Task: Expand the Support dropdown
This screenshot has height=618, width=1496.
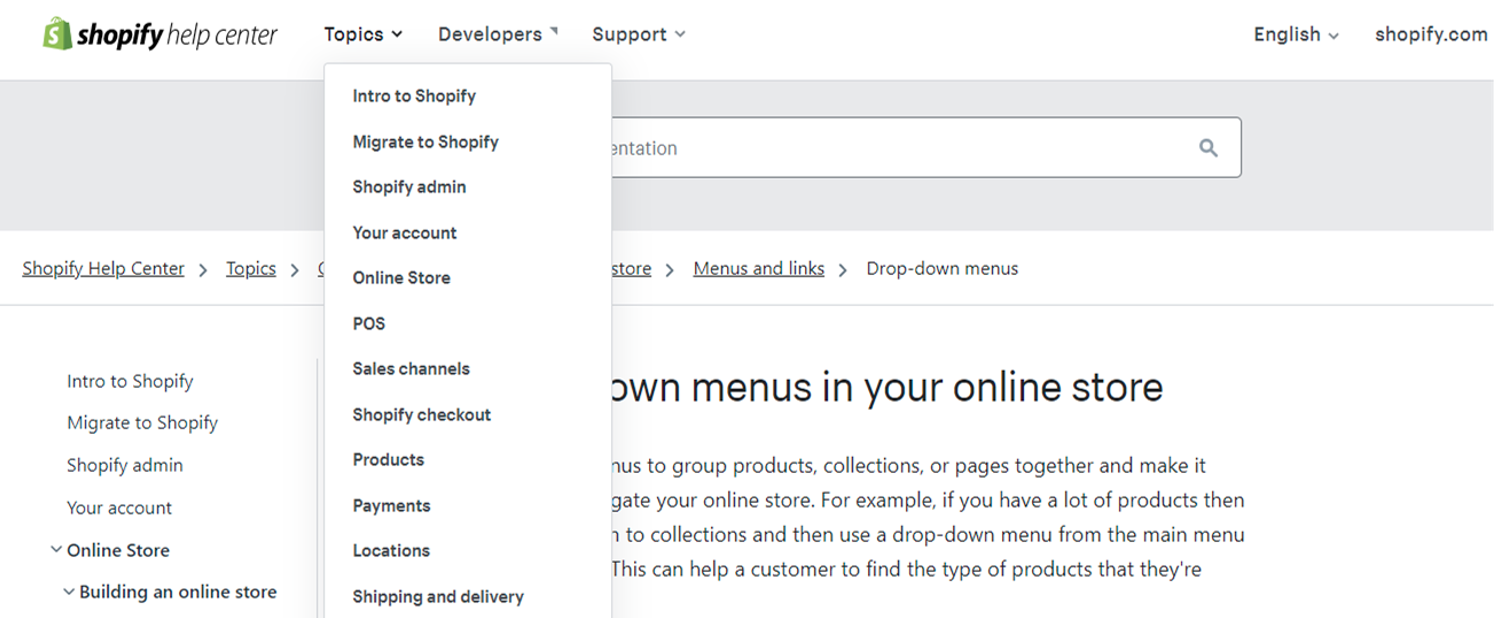Action: 638,34
